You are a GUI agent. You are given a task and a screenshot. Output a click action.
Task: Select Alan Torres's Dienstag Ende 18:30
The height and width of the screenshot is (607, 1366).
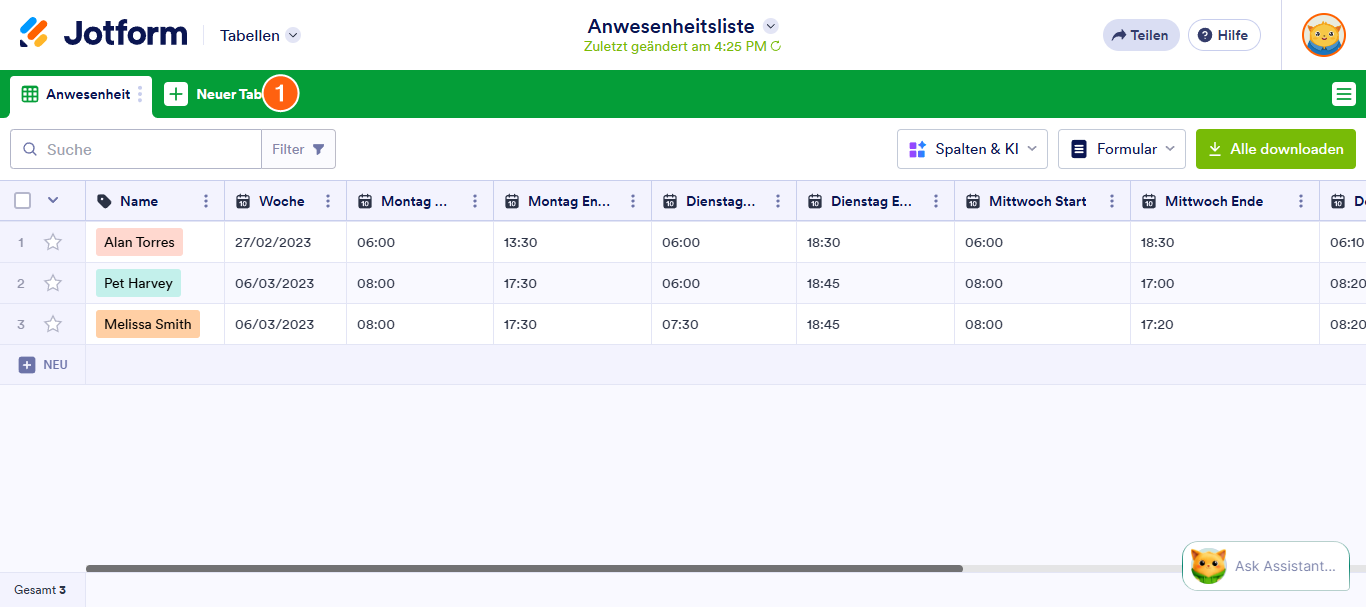click(x=875, y=242)
